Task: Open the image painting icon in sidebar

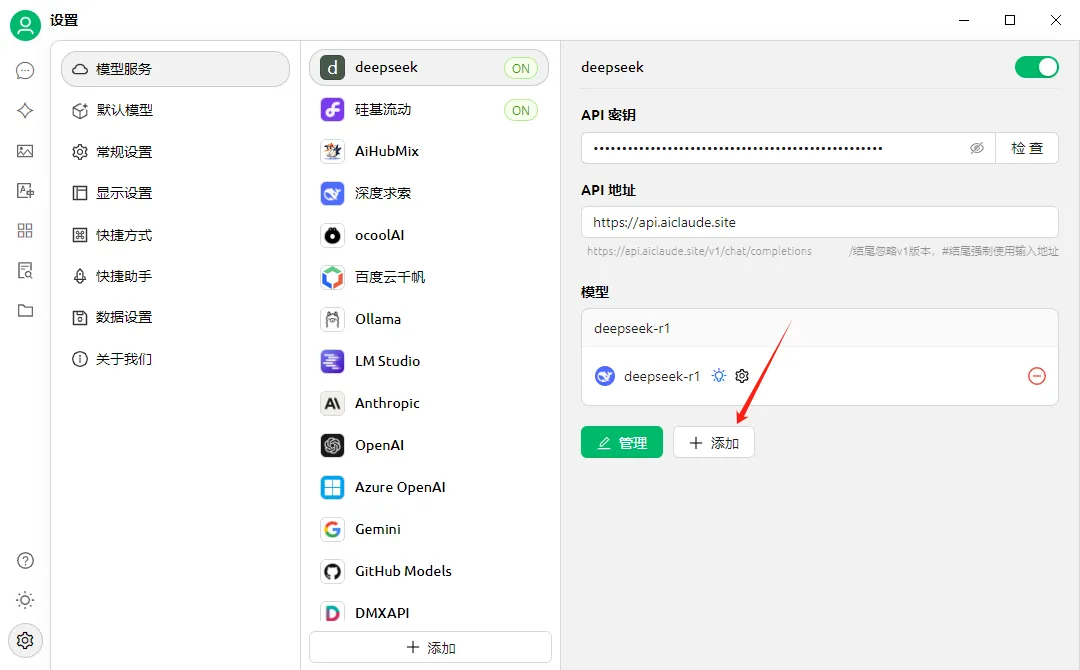Action: 25,151
